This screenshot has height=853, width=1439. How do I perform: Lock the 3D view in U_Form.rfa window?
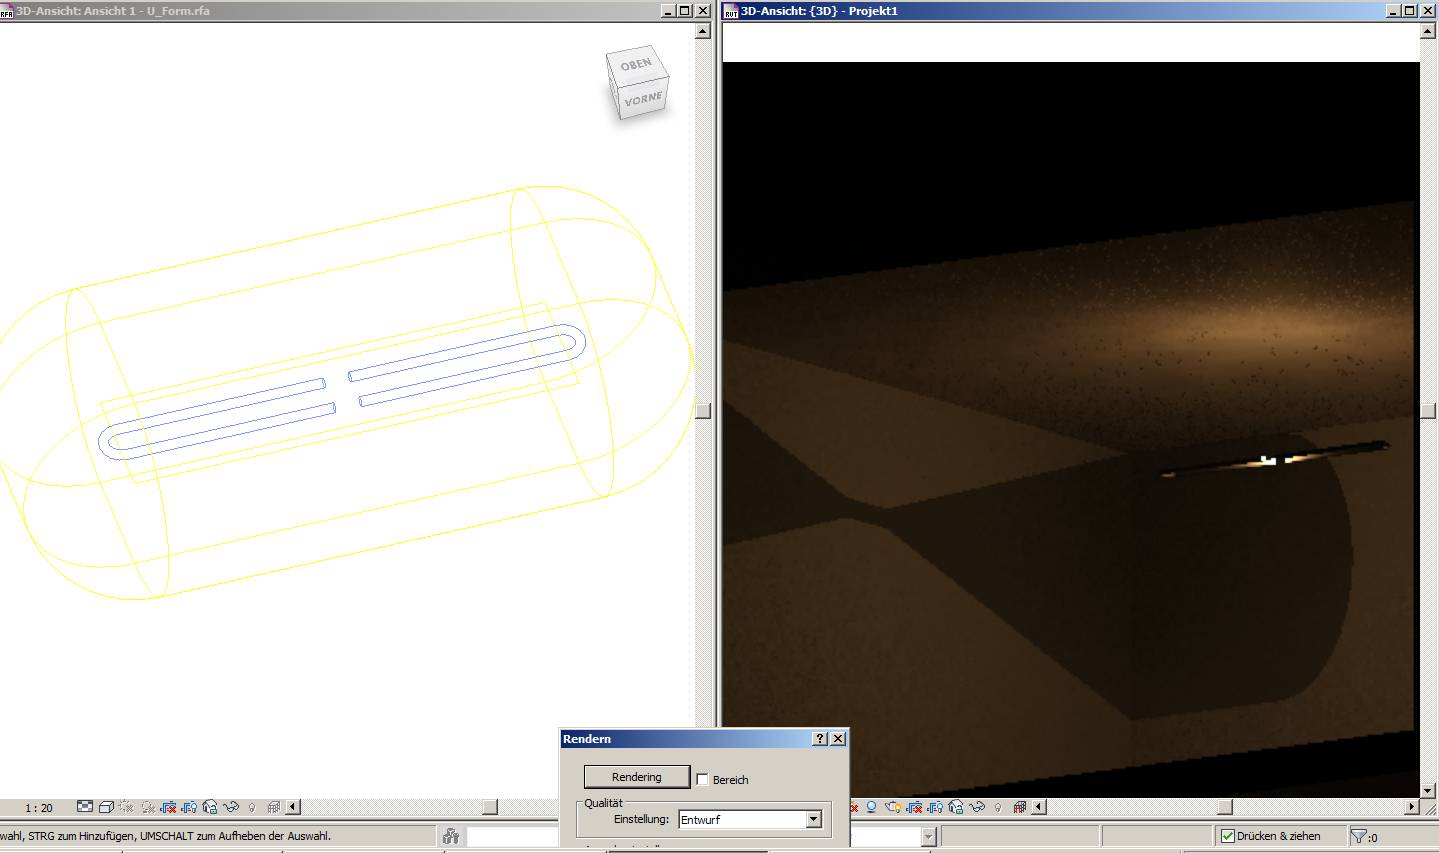click(210, 807)
